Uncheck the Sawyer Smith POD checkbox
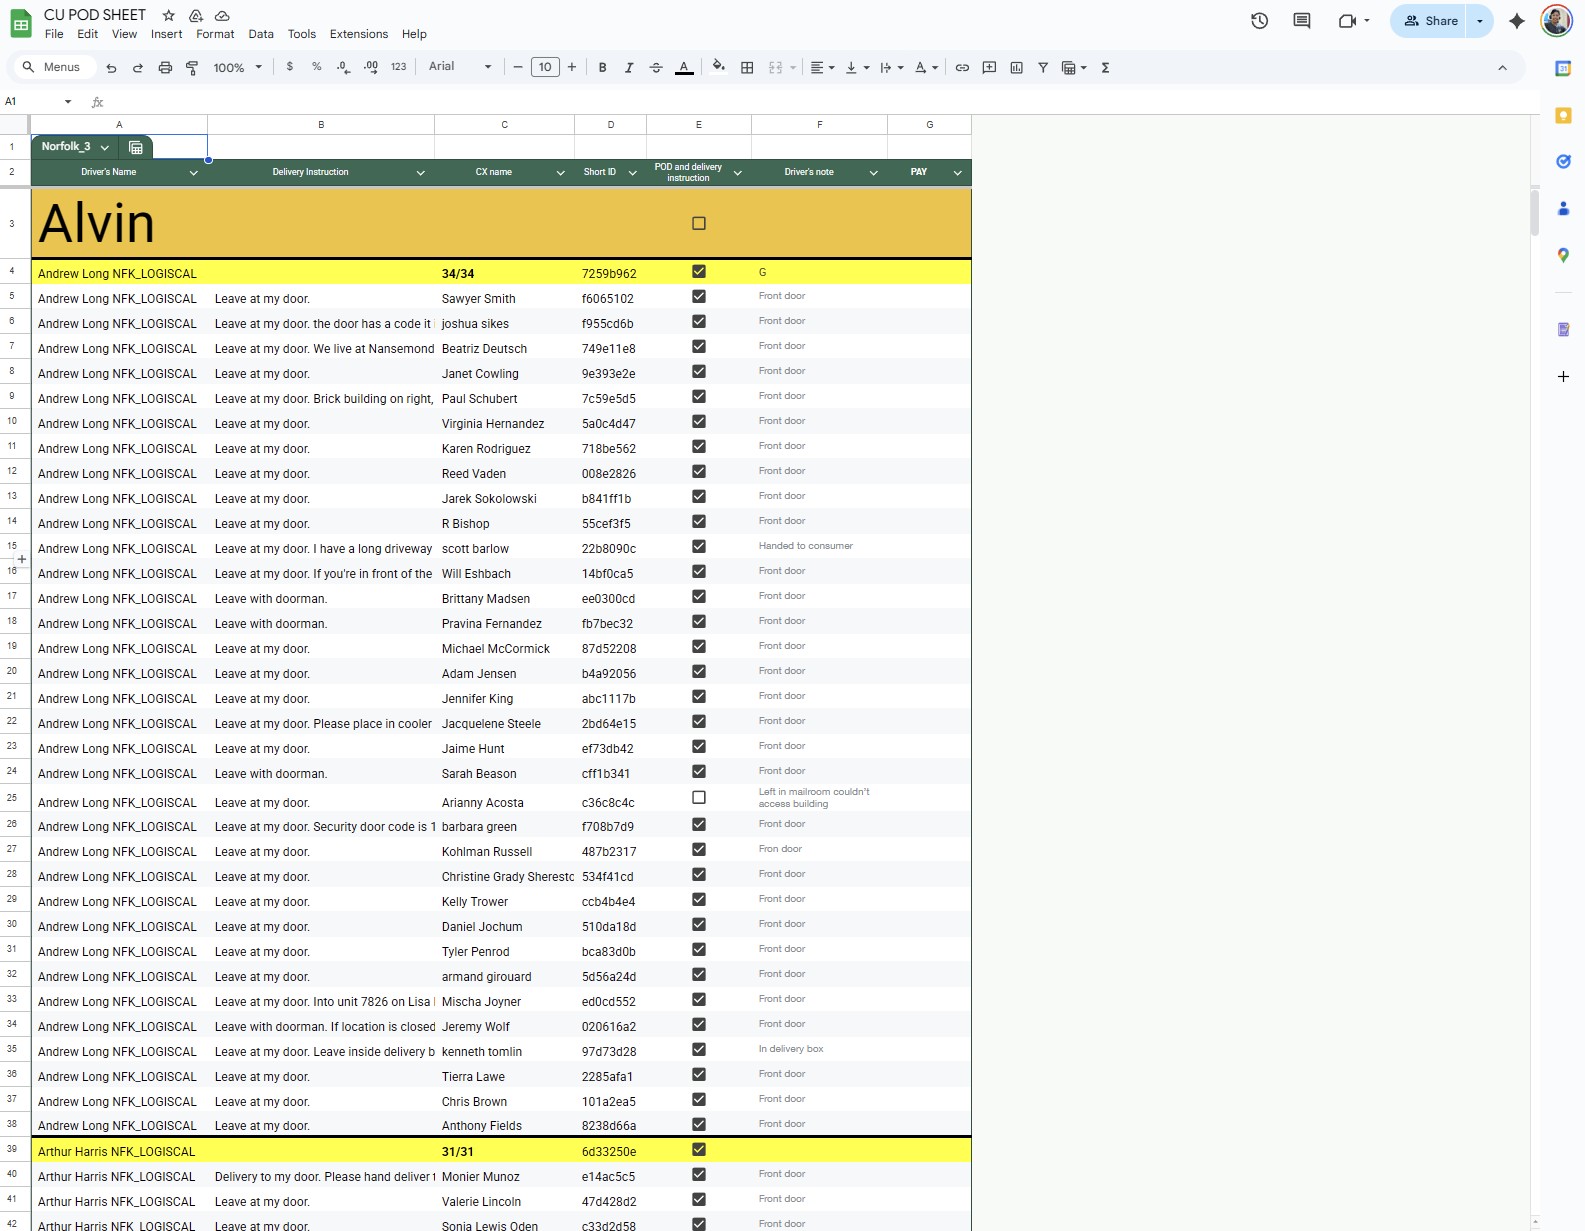This screenshot has height=1231, width=1585. (x=699, y=297)
